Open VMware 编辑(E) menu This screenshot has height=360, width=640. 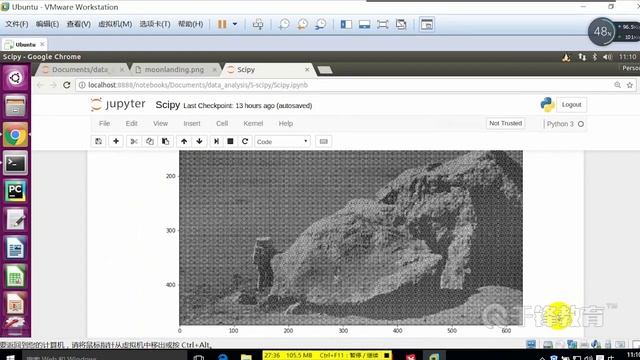tap(47, 24)
